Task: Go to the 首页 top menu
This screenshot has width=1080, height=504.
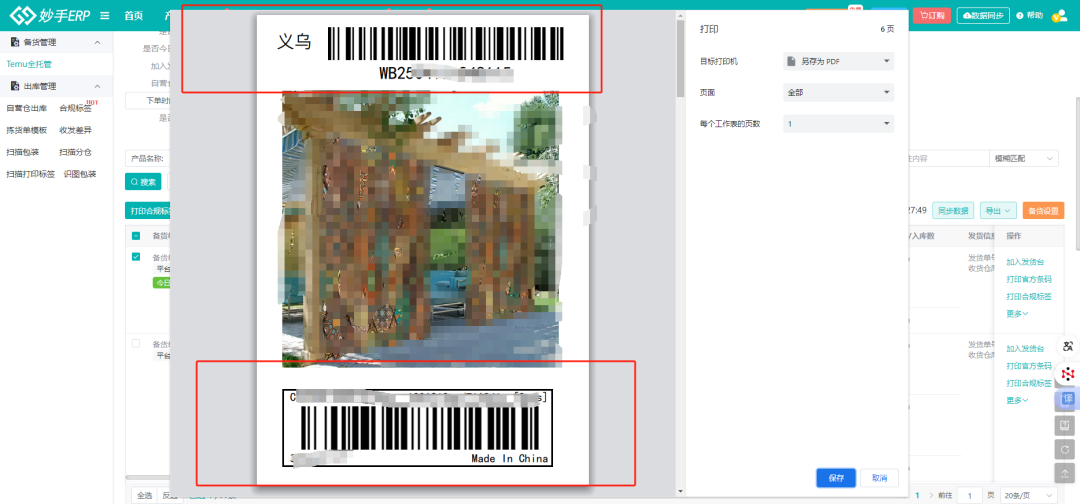Action: (x=134, y=16)
